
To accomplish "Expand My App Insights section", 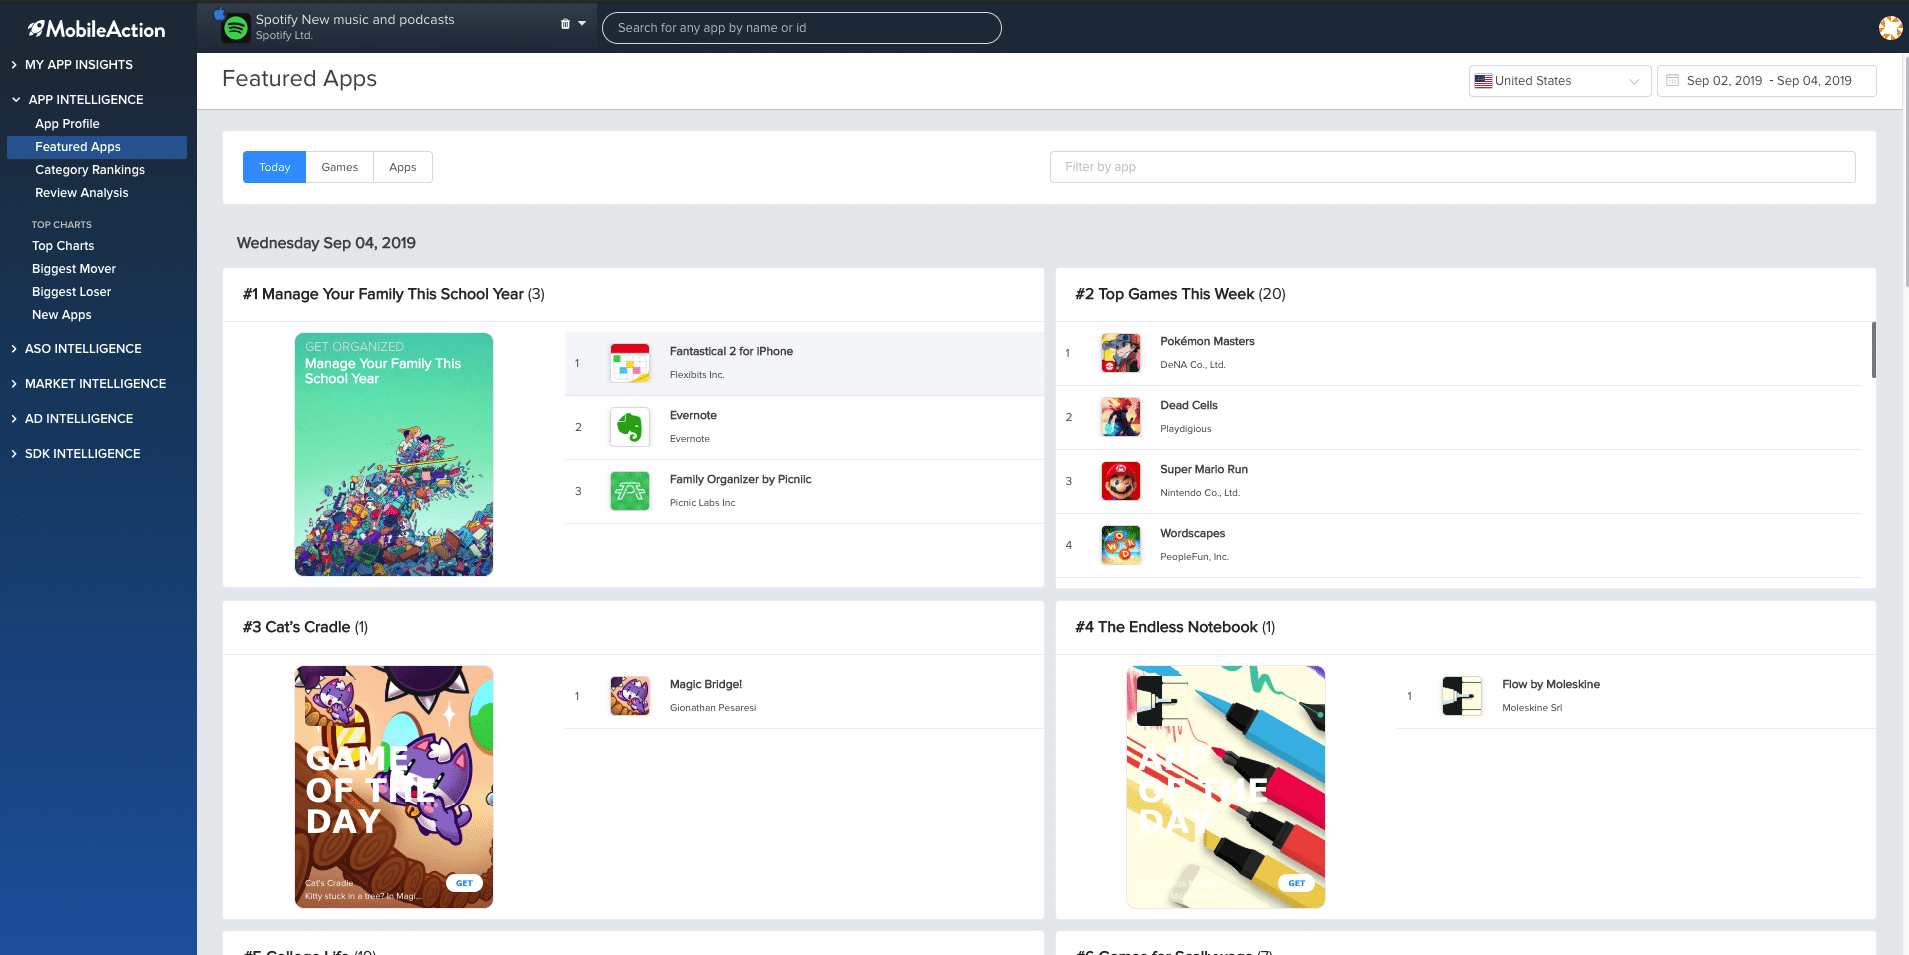I will pyautogui.click(x=79, y=64).
